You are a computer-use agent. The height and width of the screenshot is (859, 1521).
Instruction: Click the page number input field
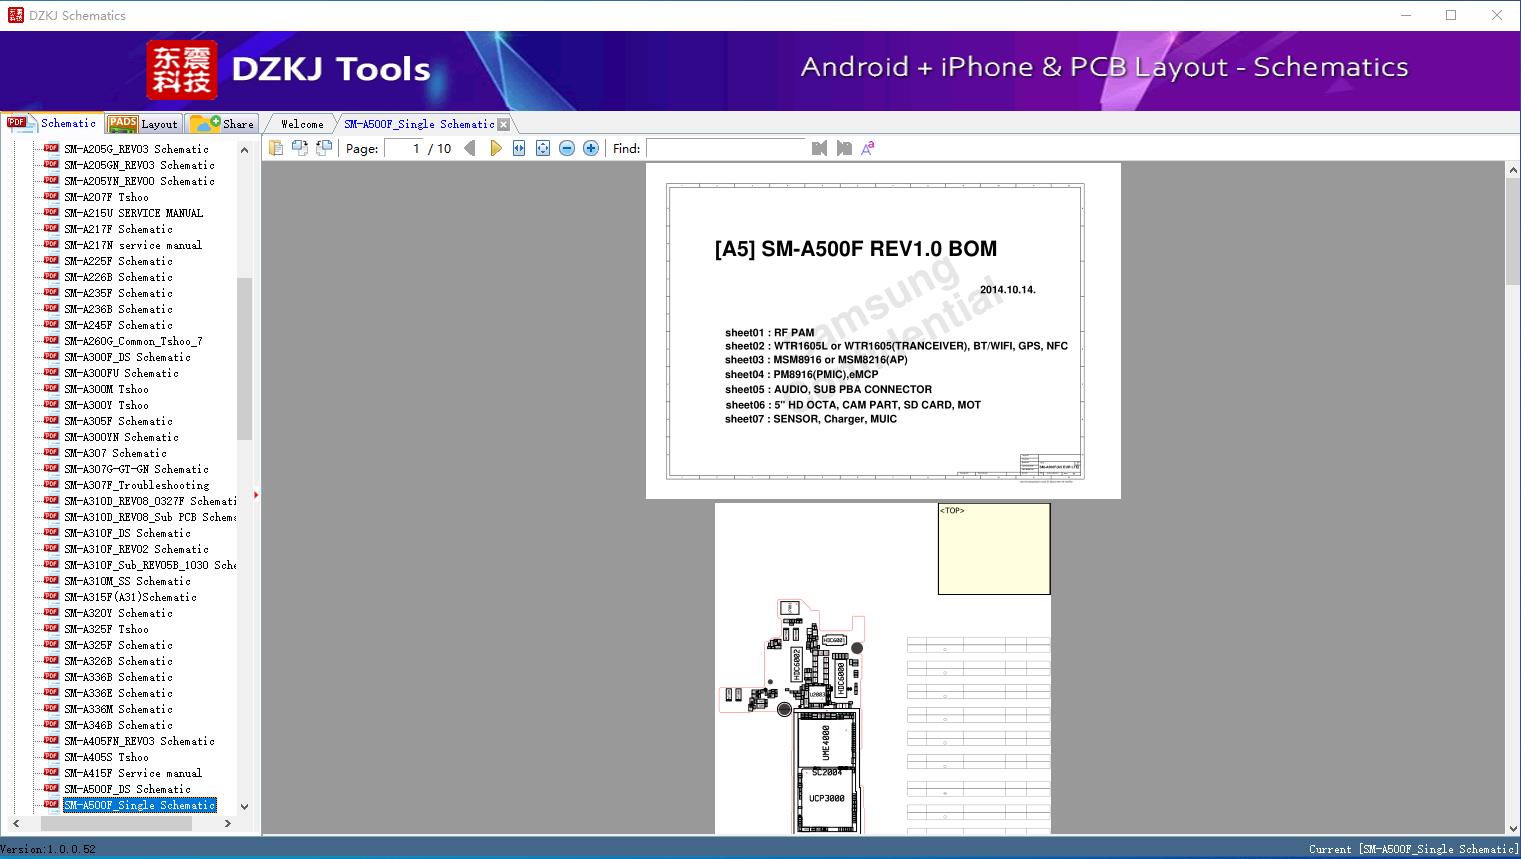click(405, 148)
